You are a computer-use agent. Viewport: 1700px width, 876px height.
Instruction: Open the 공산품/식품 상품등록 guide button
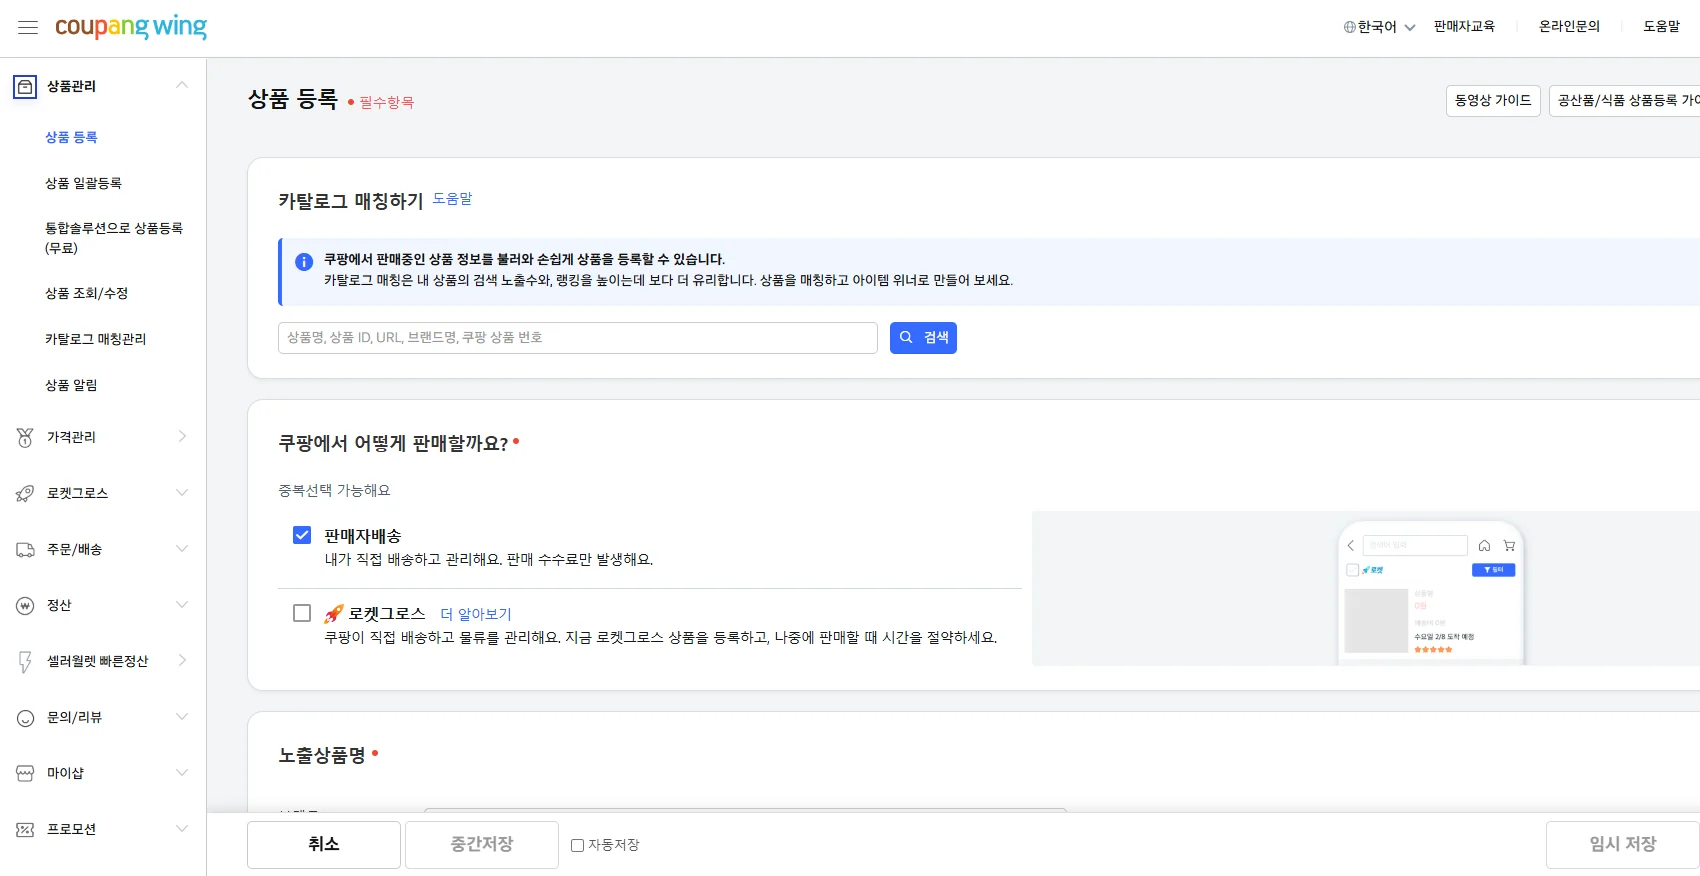pyautogui.click(x=1625, y=101)
